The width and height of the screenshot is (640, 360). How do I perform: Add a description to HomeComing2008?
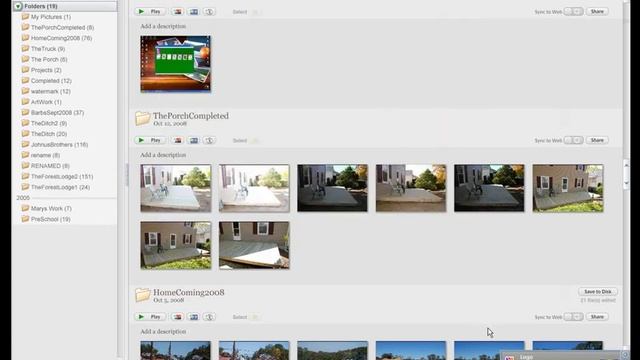[x=163, y=331]
